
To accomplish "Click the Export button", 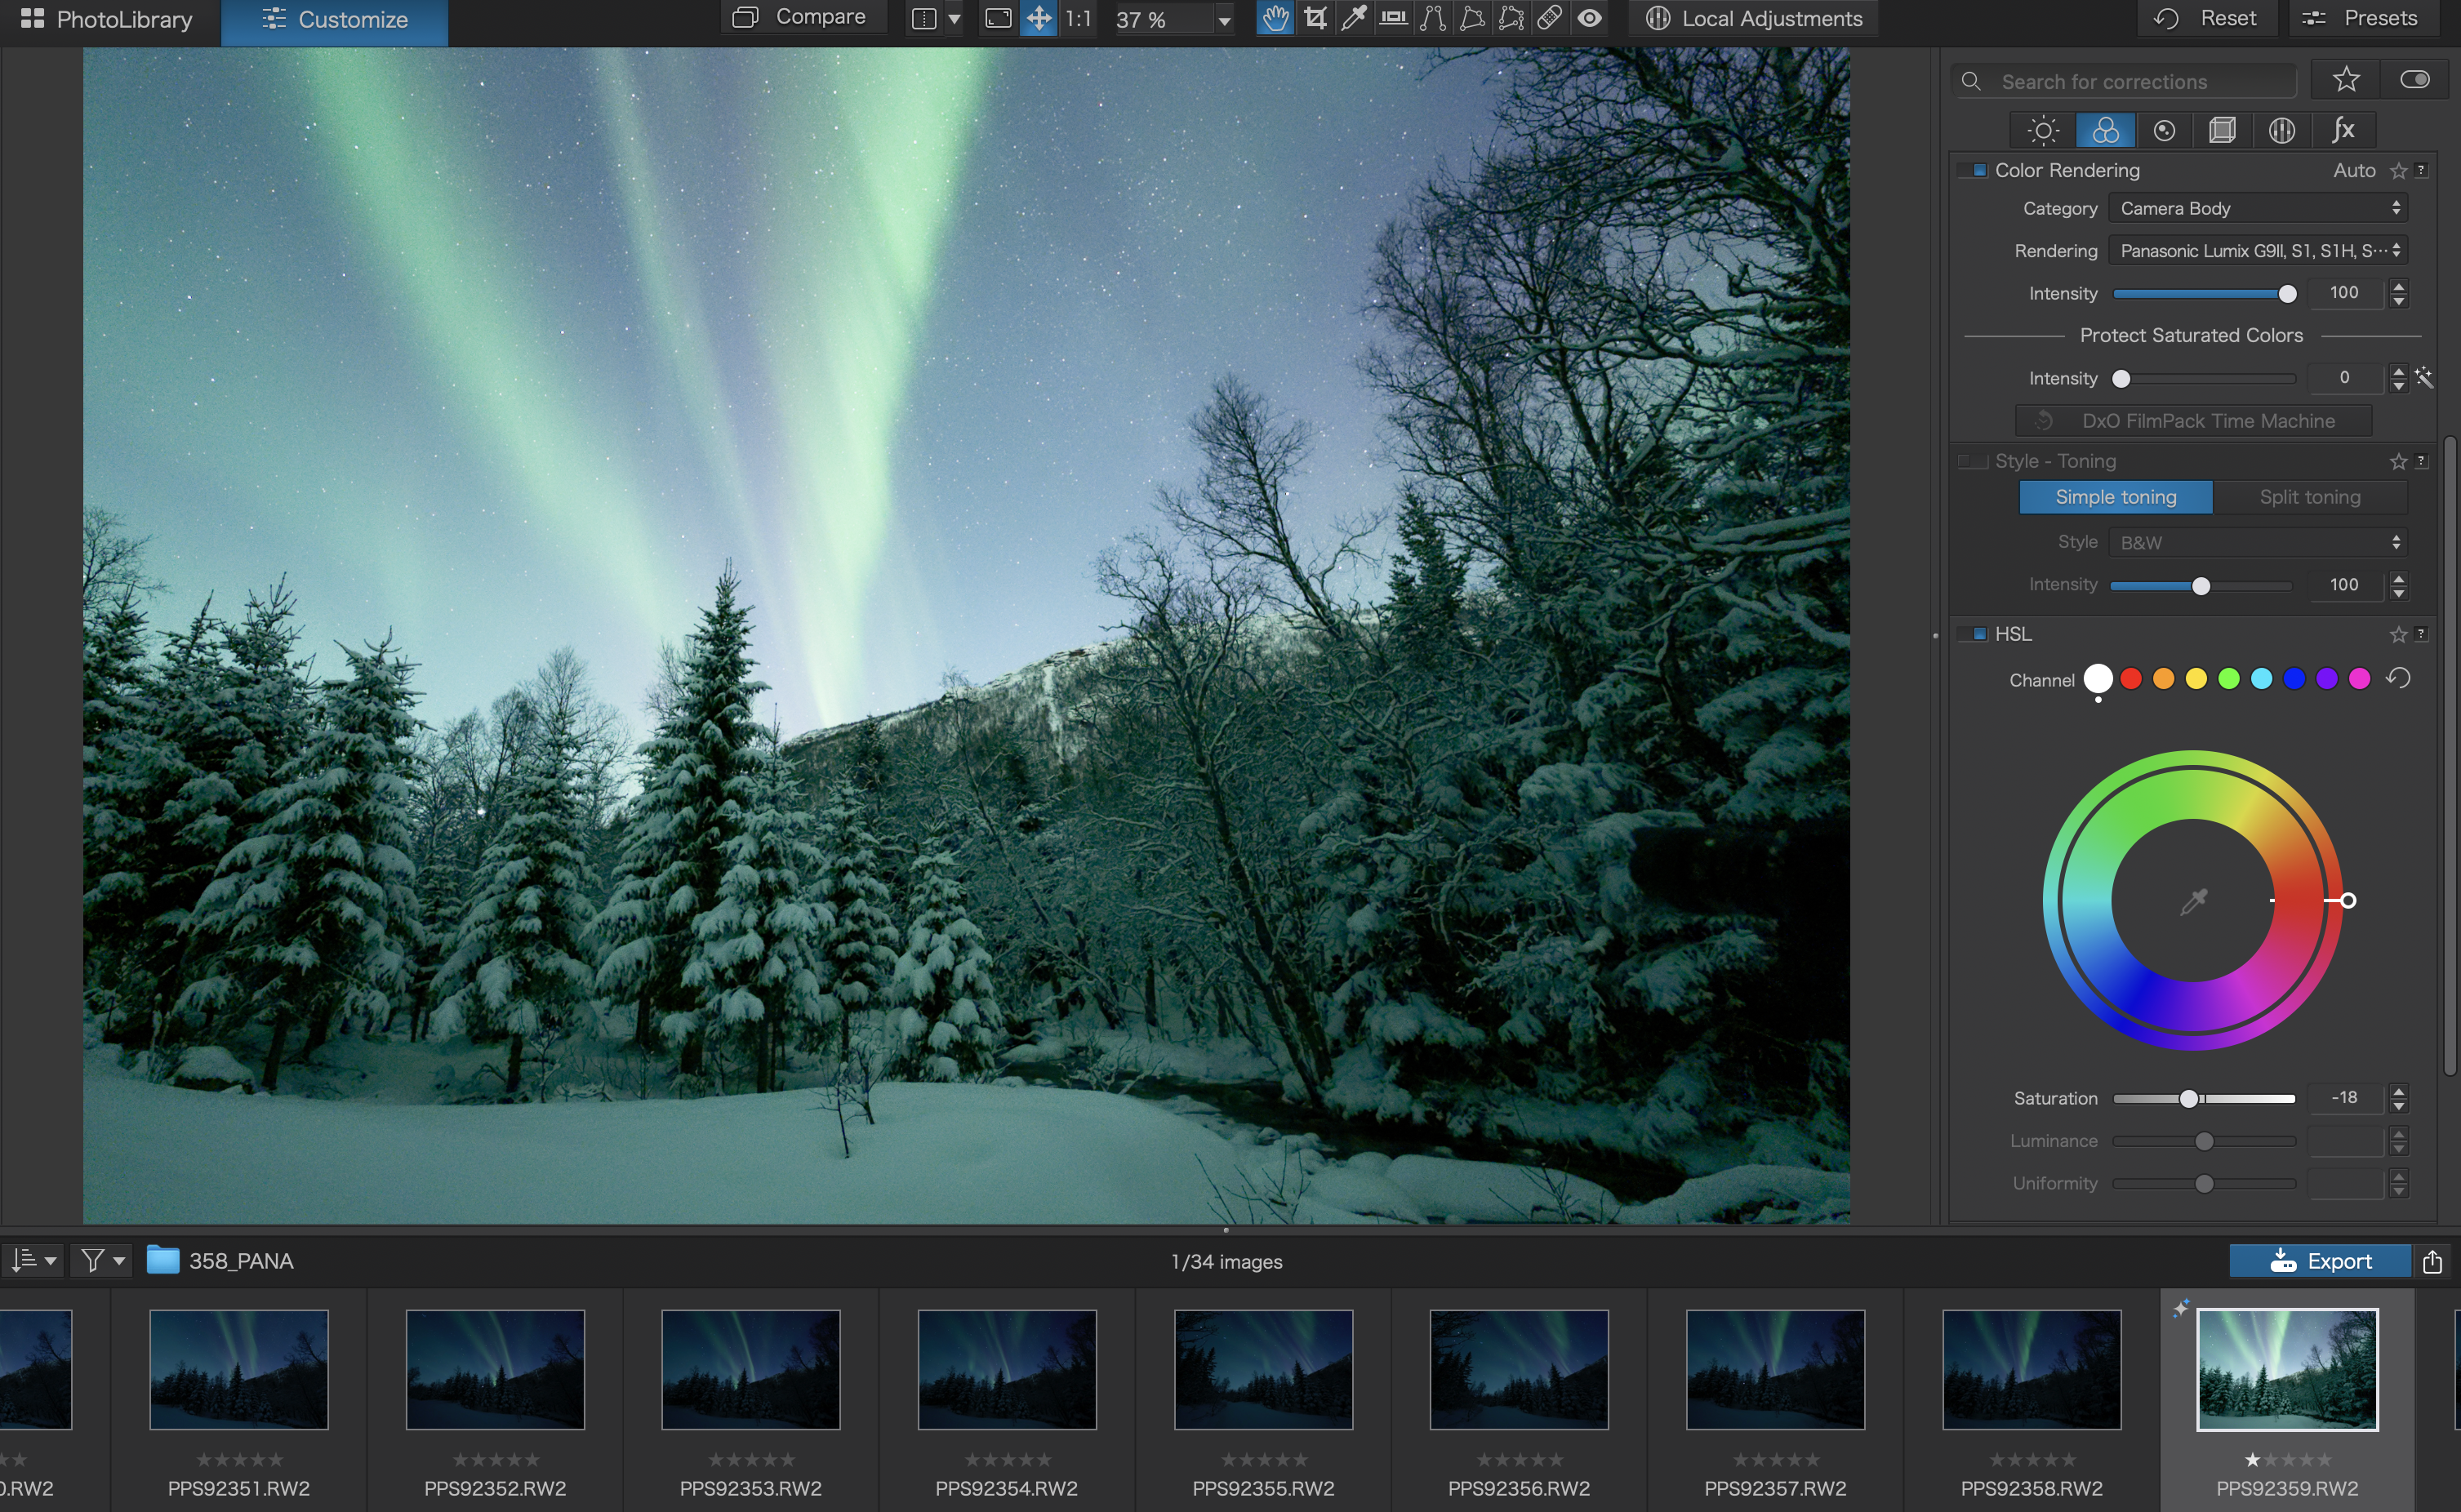I will (2320, 1261).
